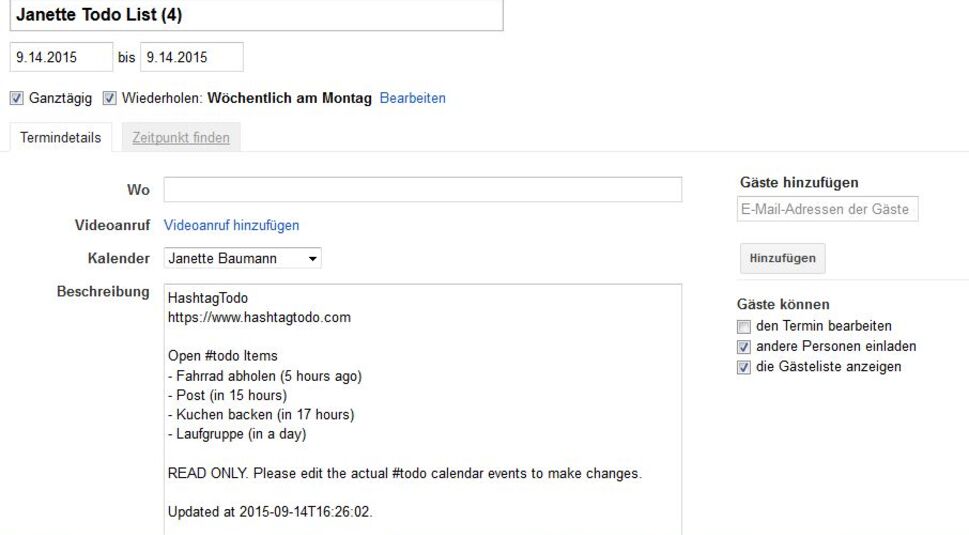Disable the Wiederholen checkbox

pos(110,99)
